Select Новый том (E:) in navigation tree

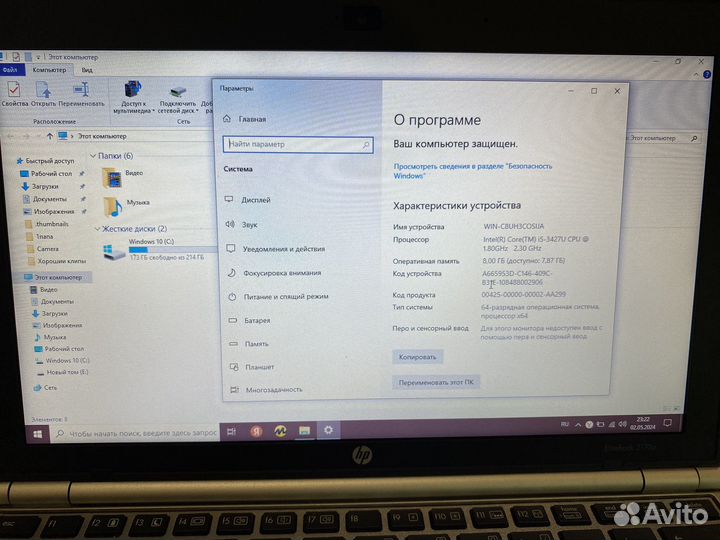67,372
